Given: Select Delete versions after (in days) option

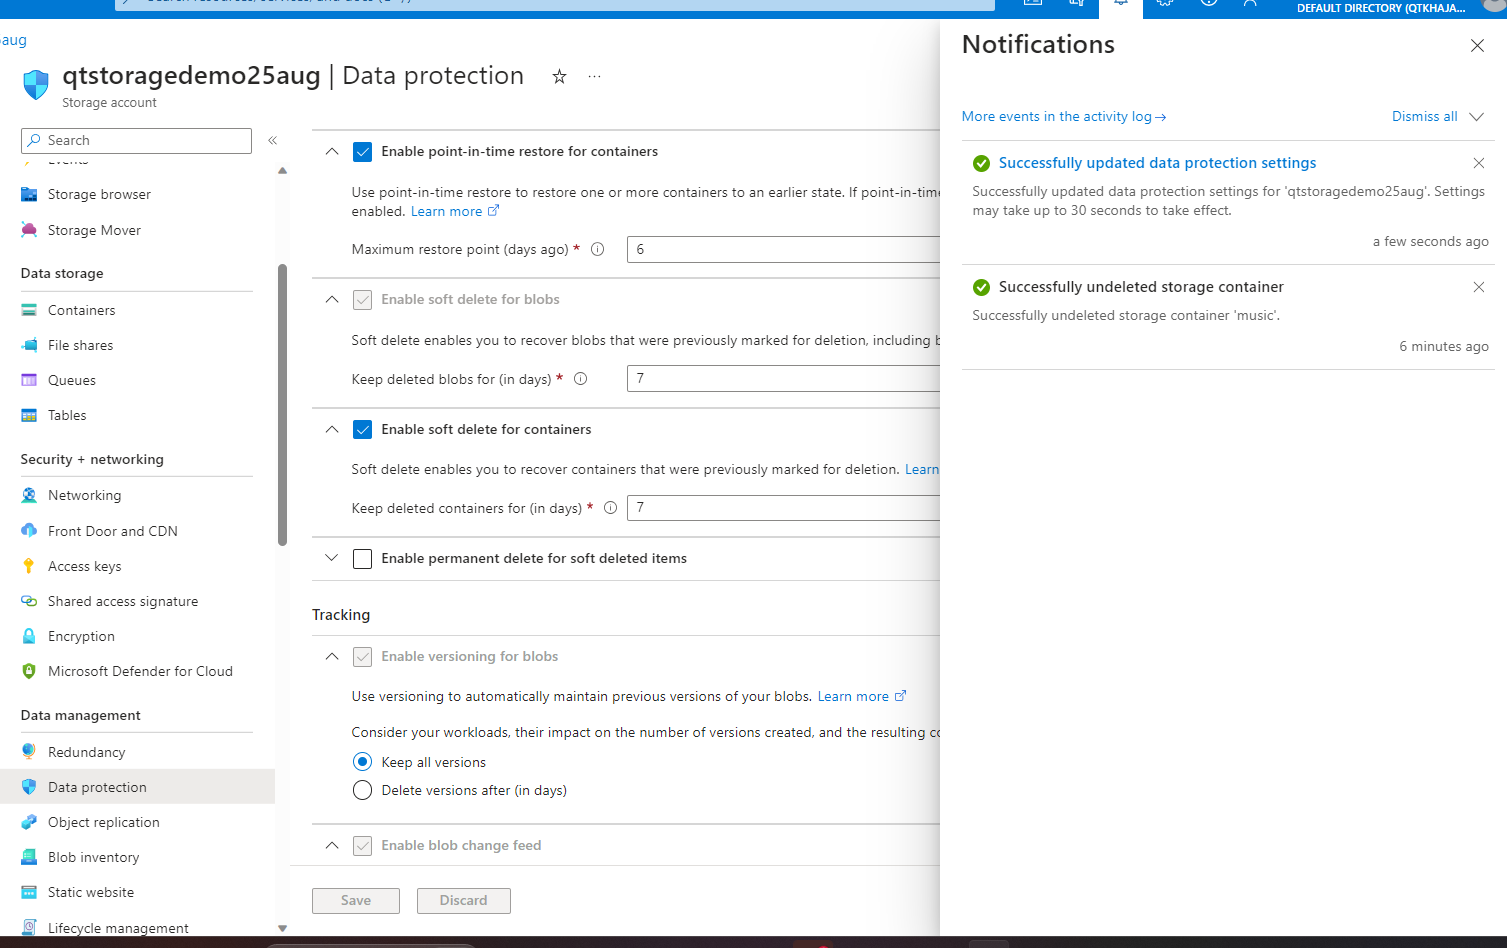Looking at the screenshot, I should [x=362, y=790].
